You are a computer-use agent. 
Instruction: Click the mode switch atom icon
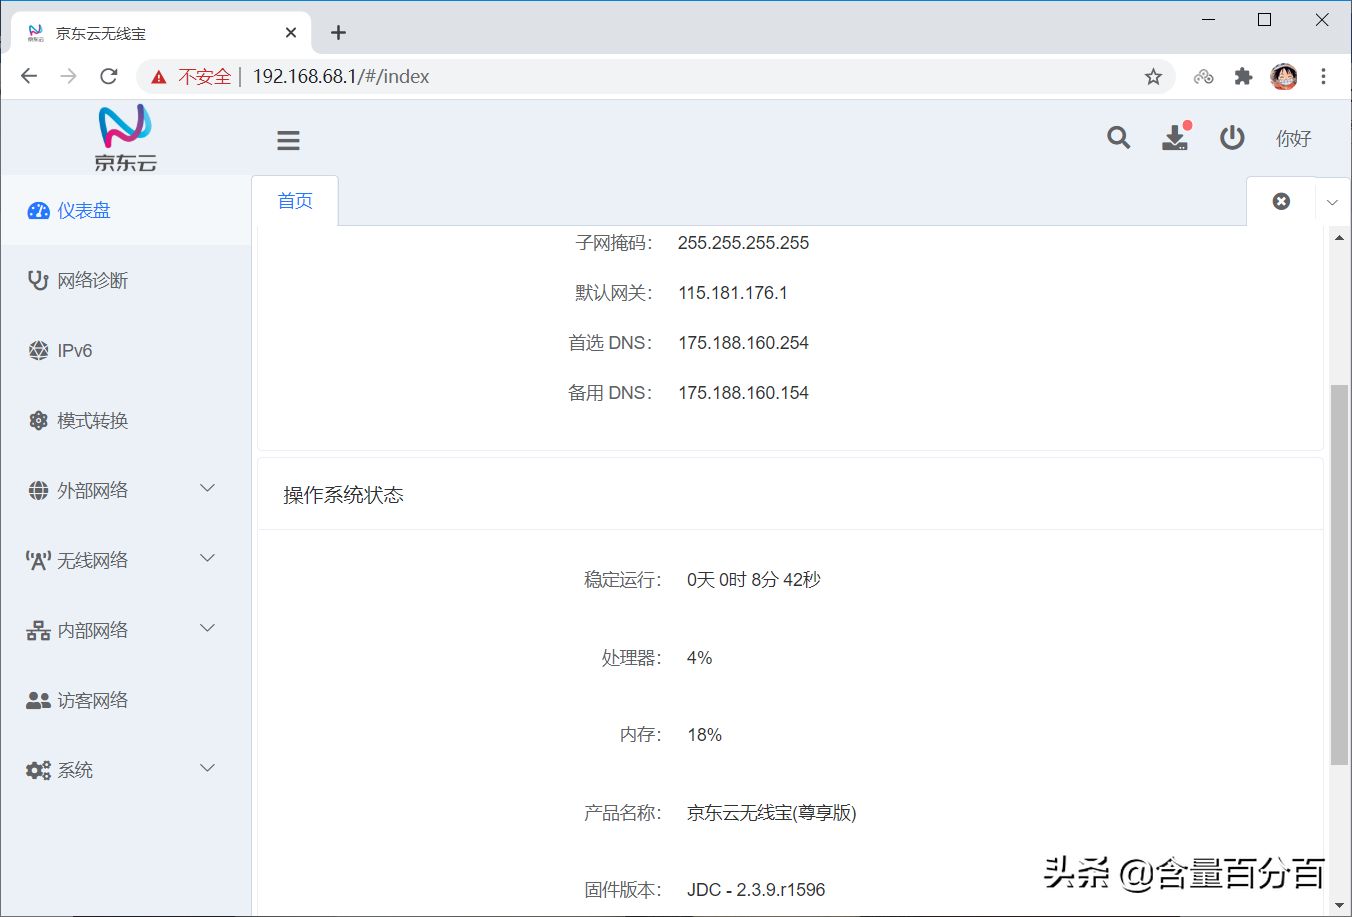(38, 421)
